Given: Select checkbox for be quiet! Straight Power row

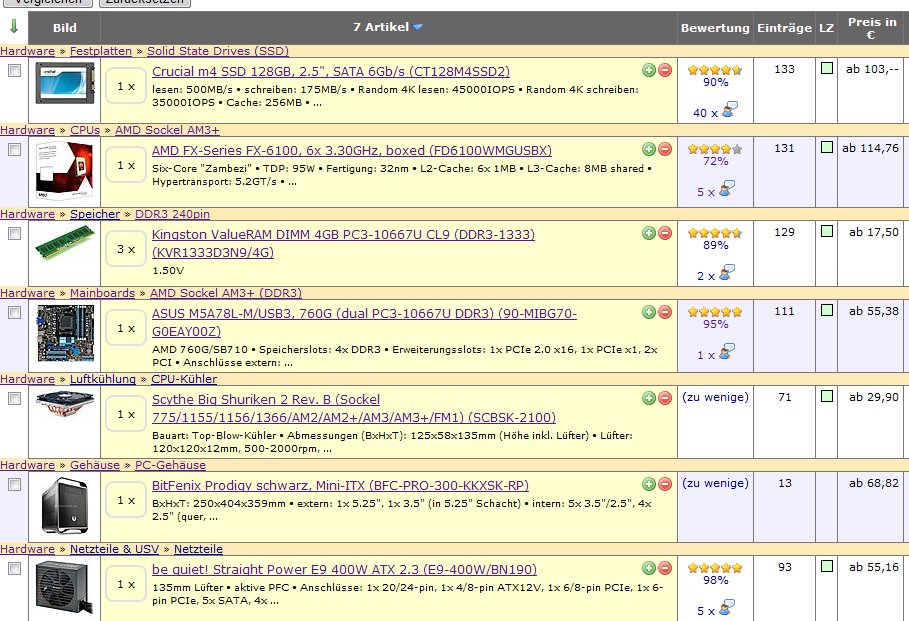Looking at the screenshot, I should coord(14,569).
